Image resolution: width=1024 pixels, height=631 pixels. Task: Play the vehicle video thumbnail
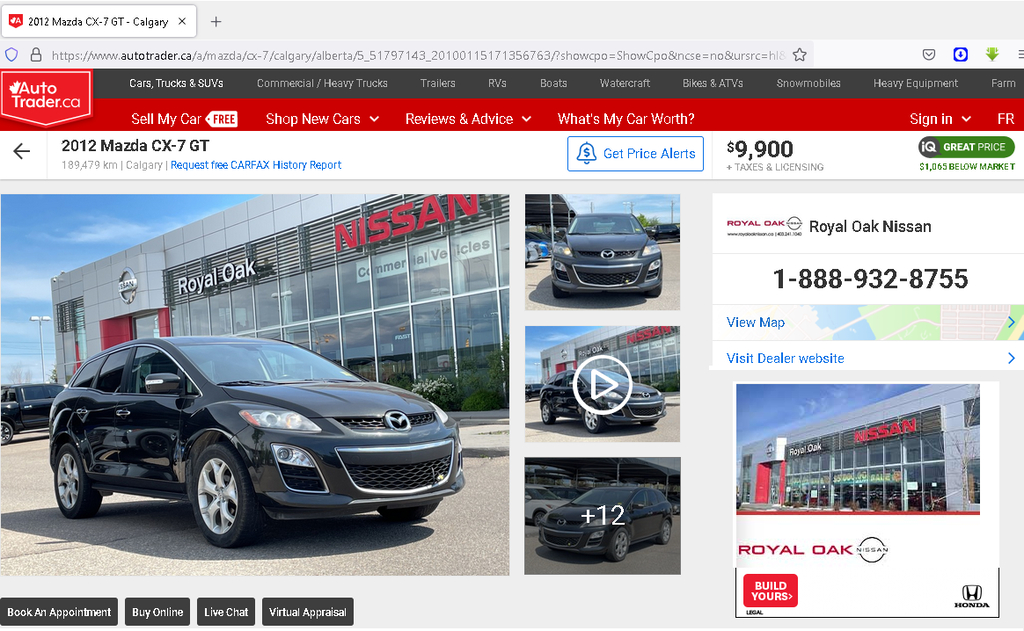(602, 385)
